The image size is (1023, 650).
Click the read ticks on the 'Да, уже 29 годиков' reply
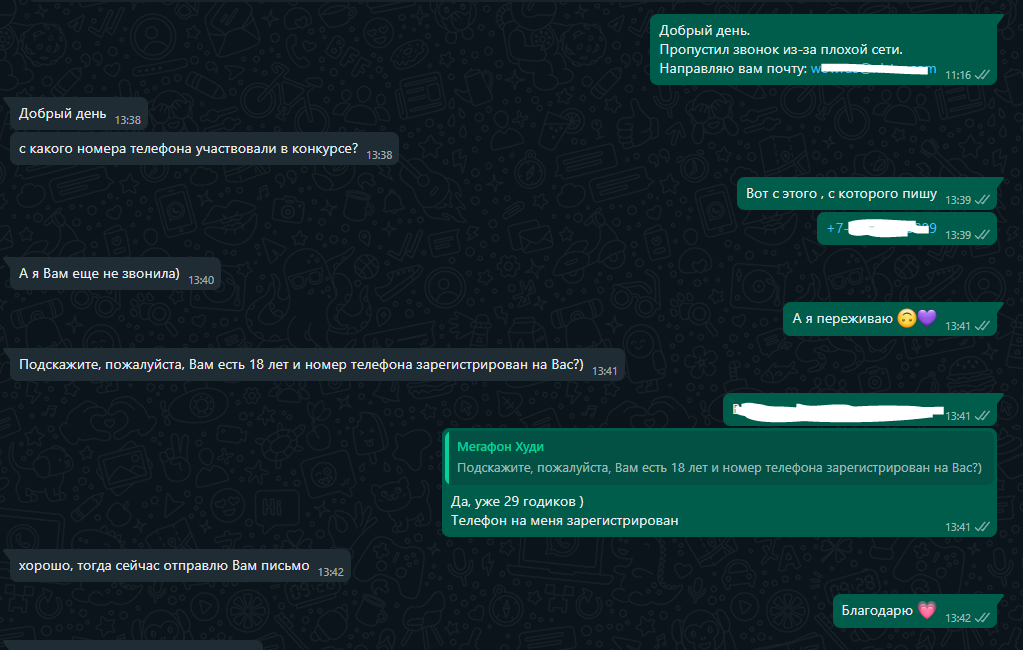(x=982, y=527)
